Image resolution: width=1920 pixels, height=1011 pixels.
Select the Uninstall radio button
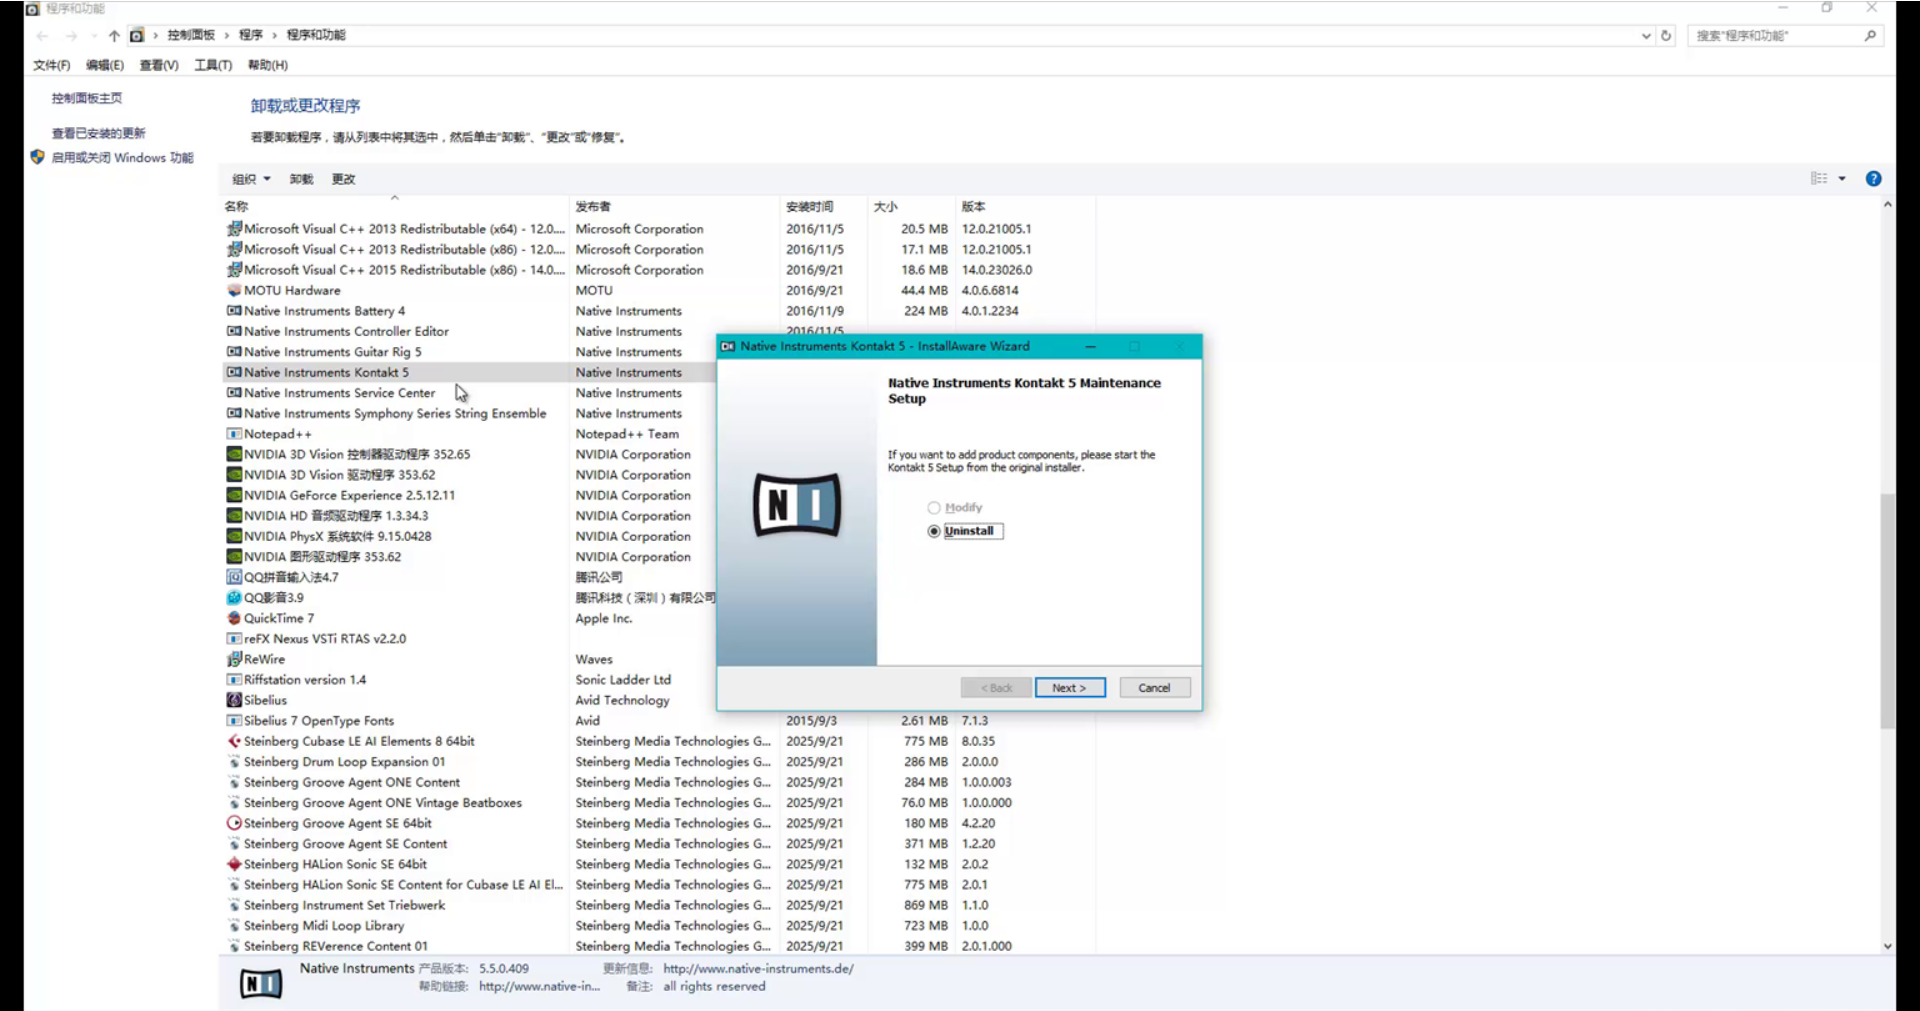934,531
